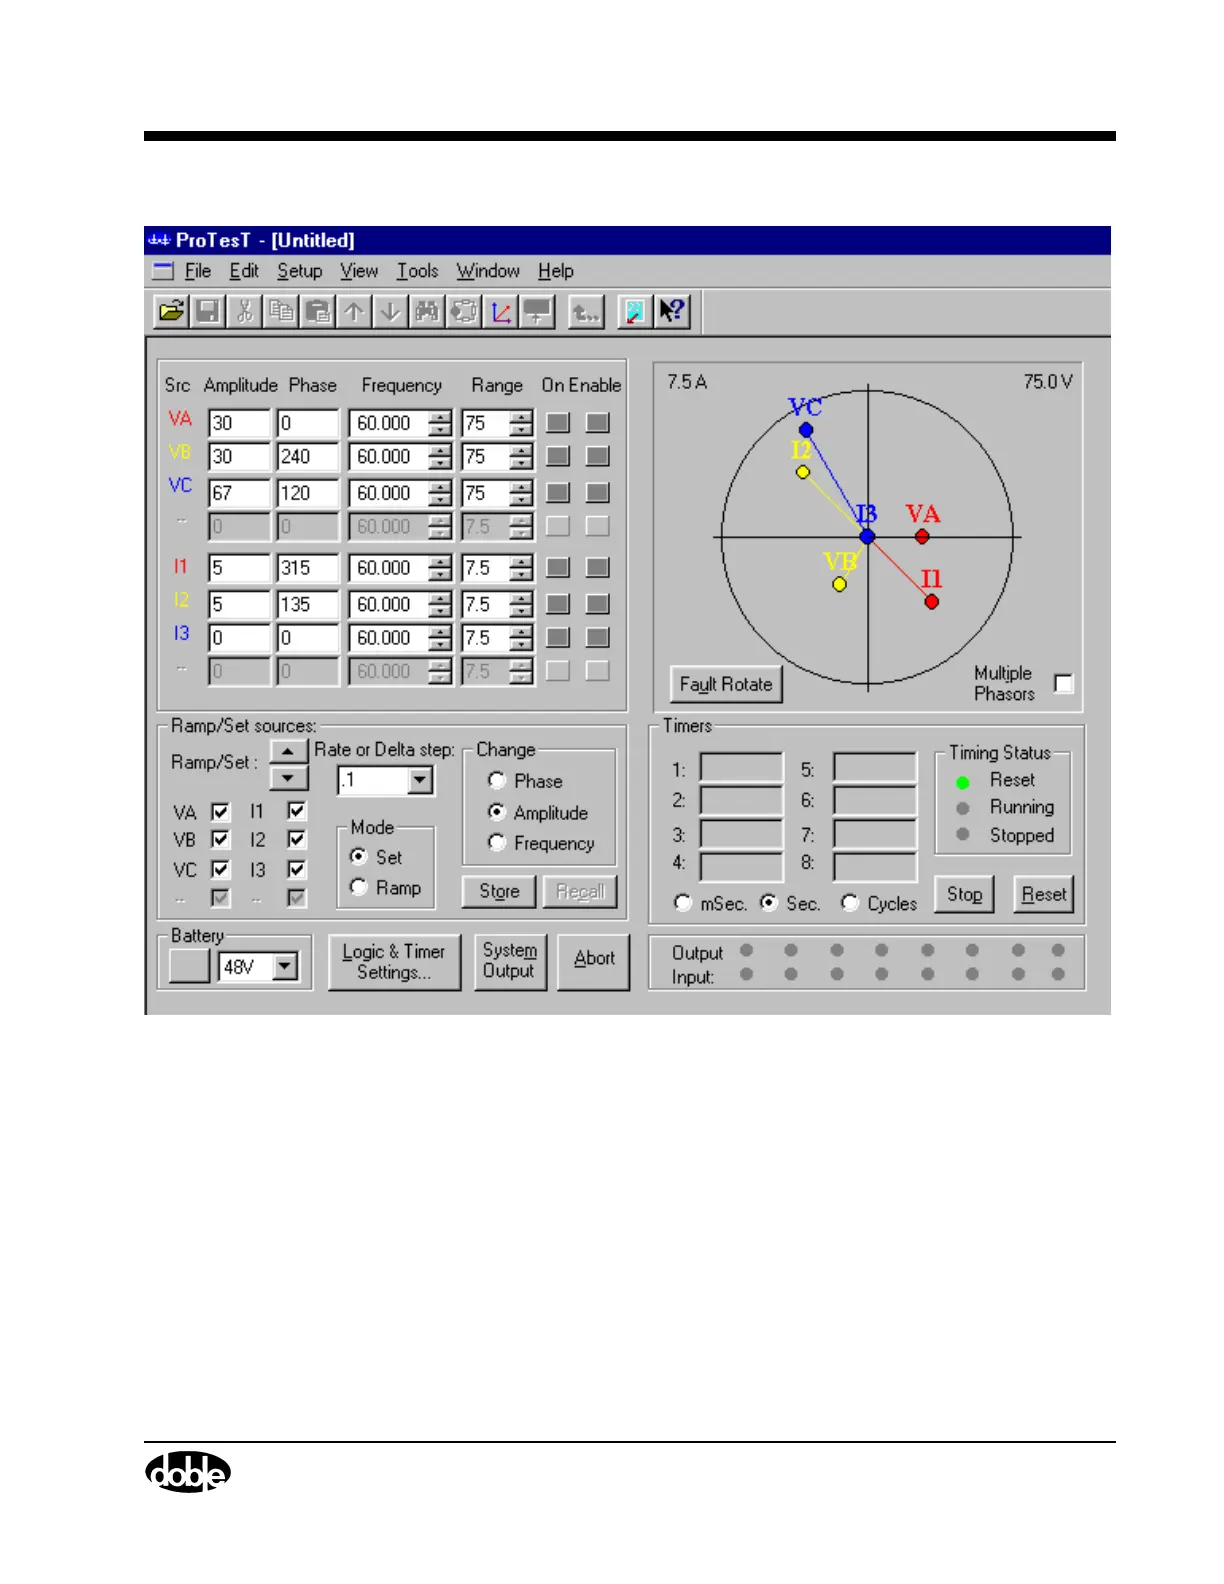
Task: Click the ProTesT document icon in menu bar
Action: (163, 271)
